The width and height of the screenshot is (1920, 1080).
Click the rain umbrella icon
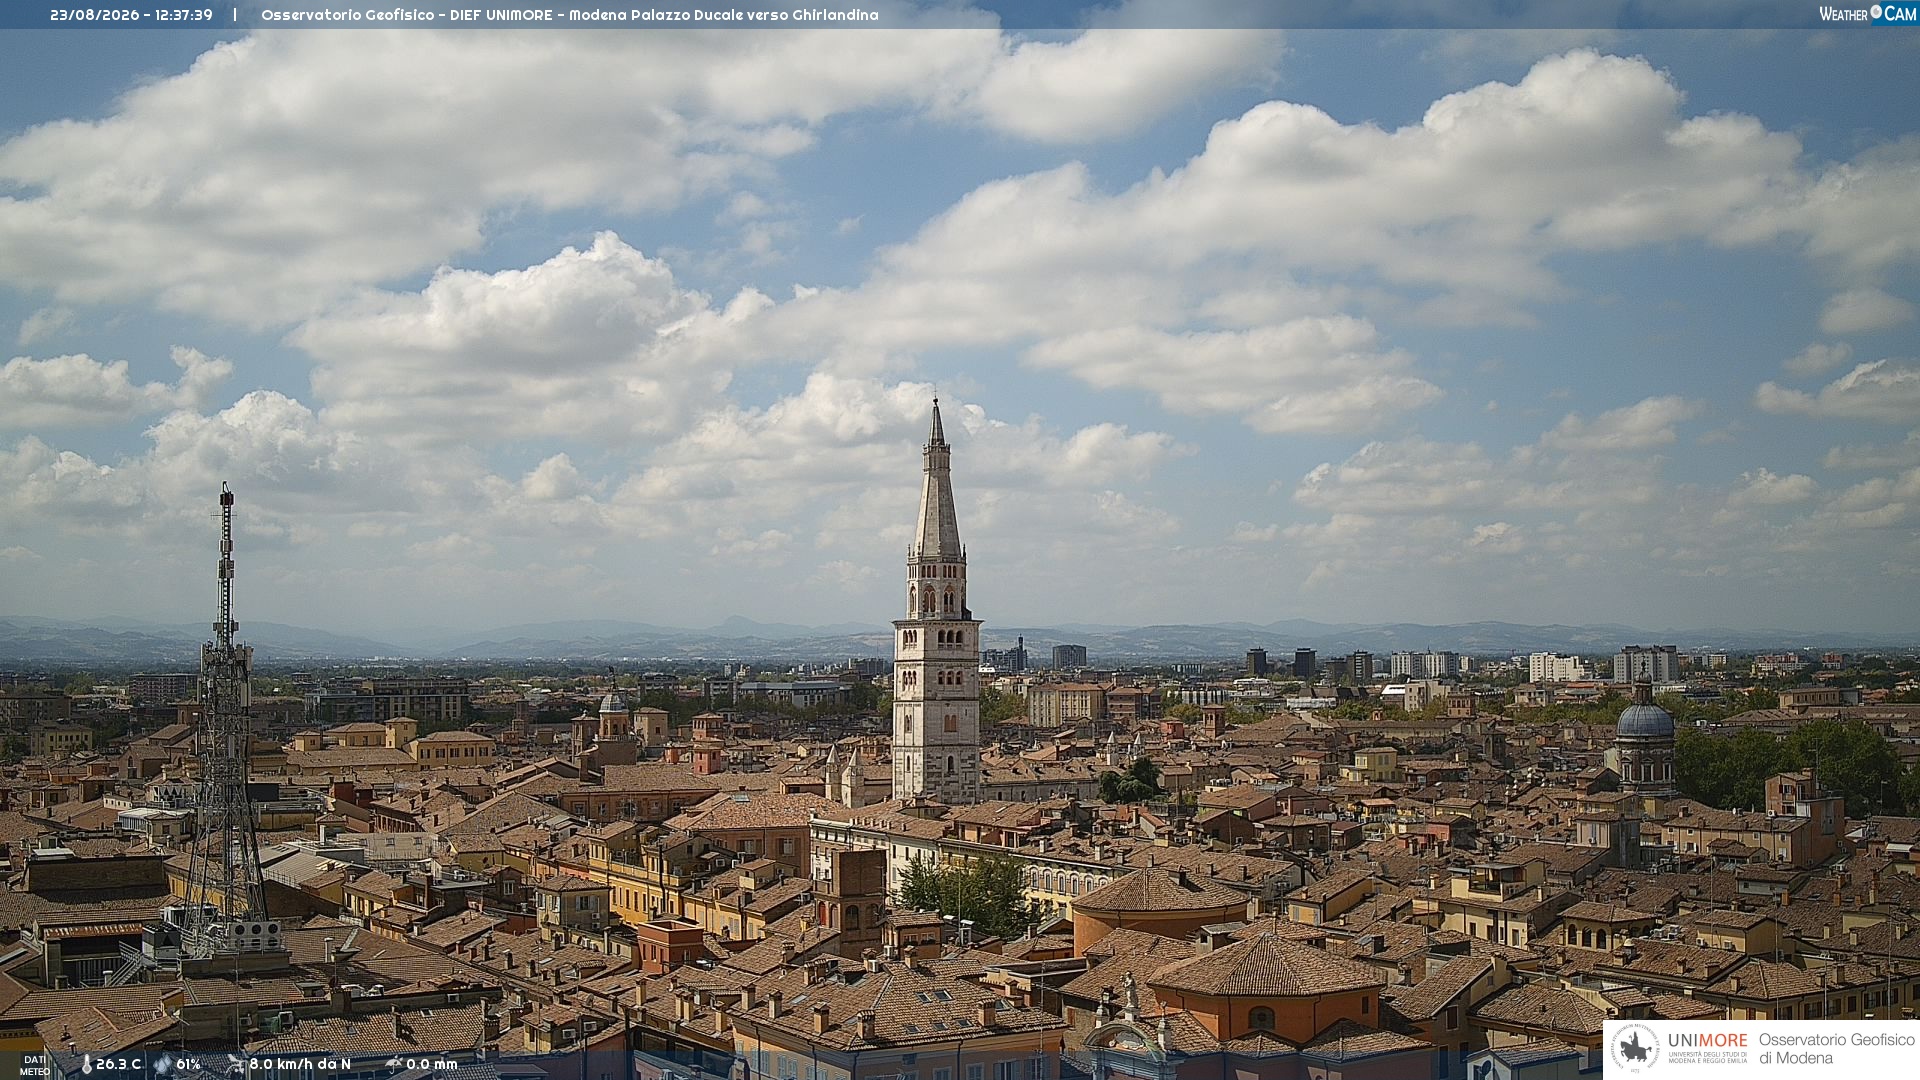[x=394, y=1065]
